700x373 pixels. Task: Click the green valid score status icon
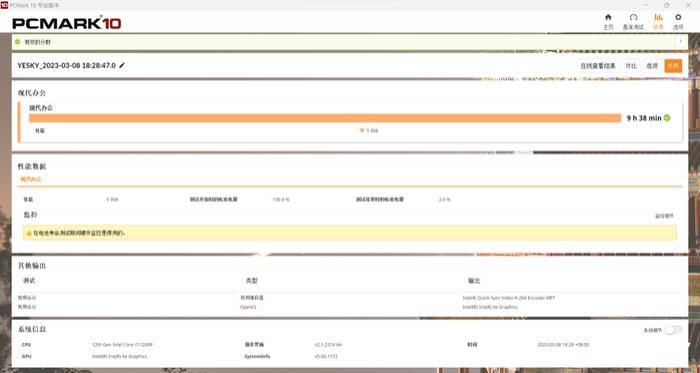tap(17, 42)
